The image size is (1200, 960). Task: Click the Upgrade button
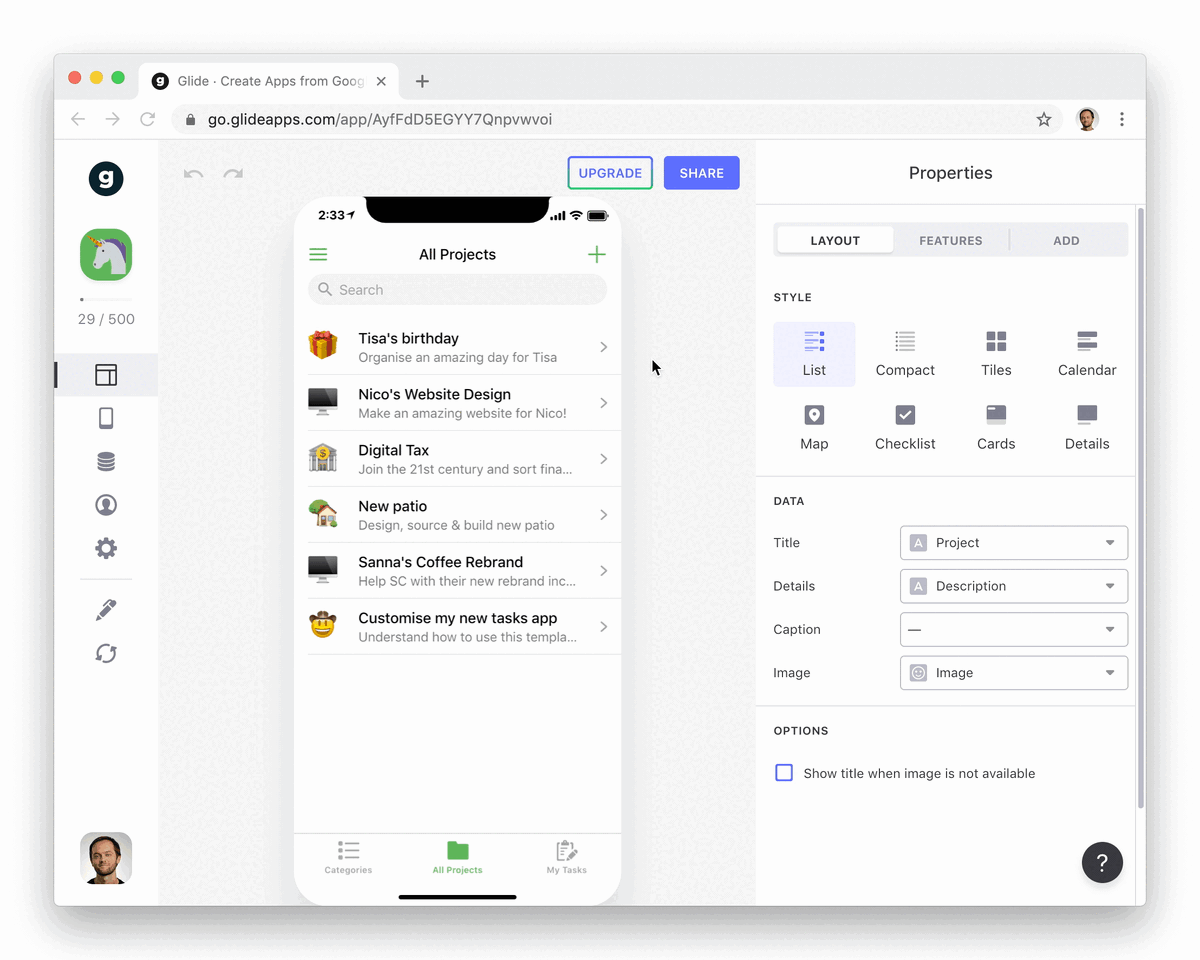(x=610, y=173)
